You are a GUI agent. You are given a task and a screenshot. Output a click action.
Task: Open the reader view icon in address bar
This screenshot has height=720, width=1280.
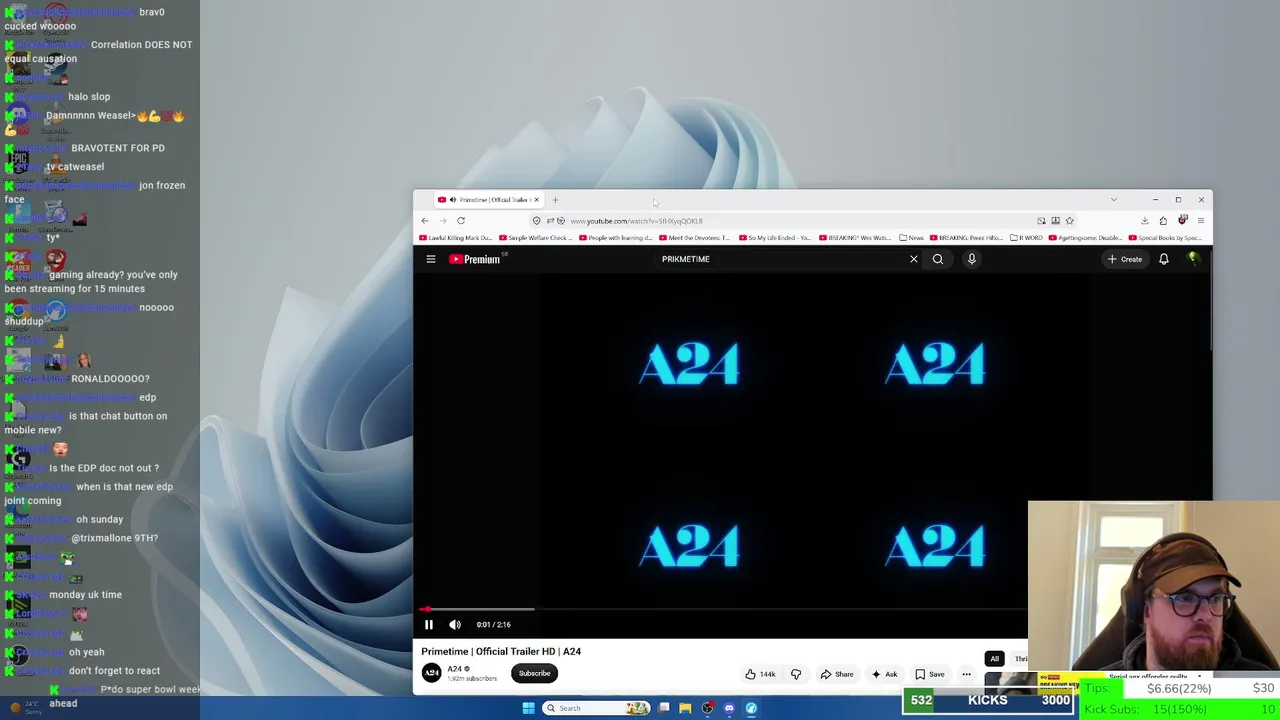pos(1055,221)
